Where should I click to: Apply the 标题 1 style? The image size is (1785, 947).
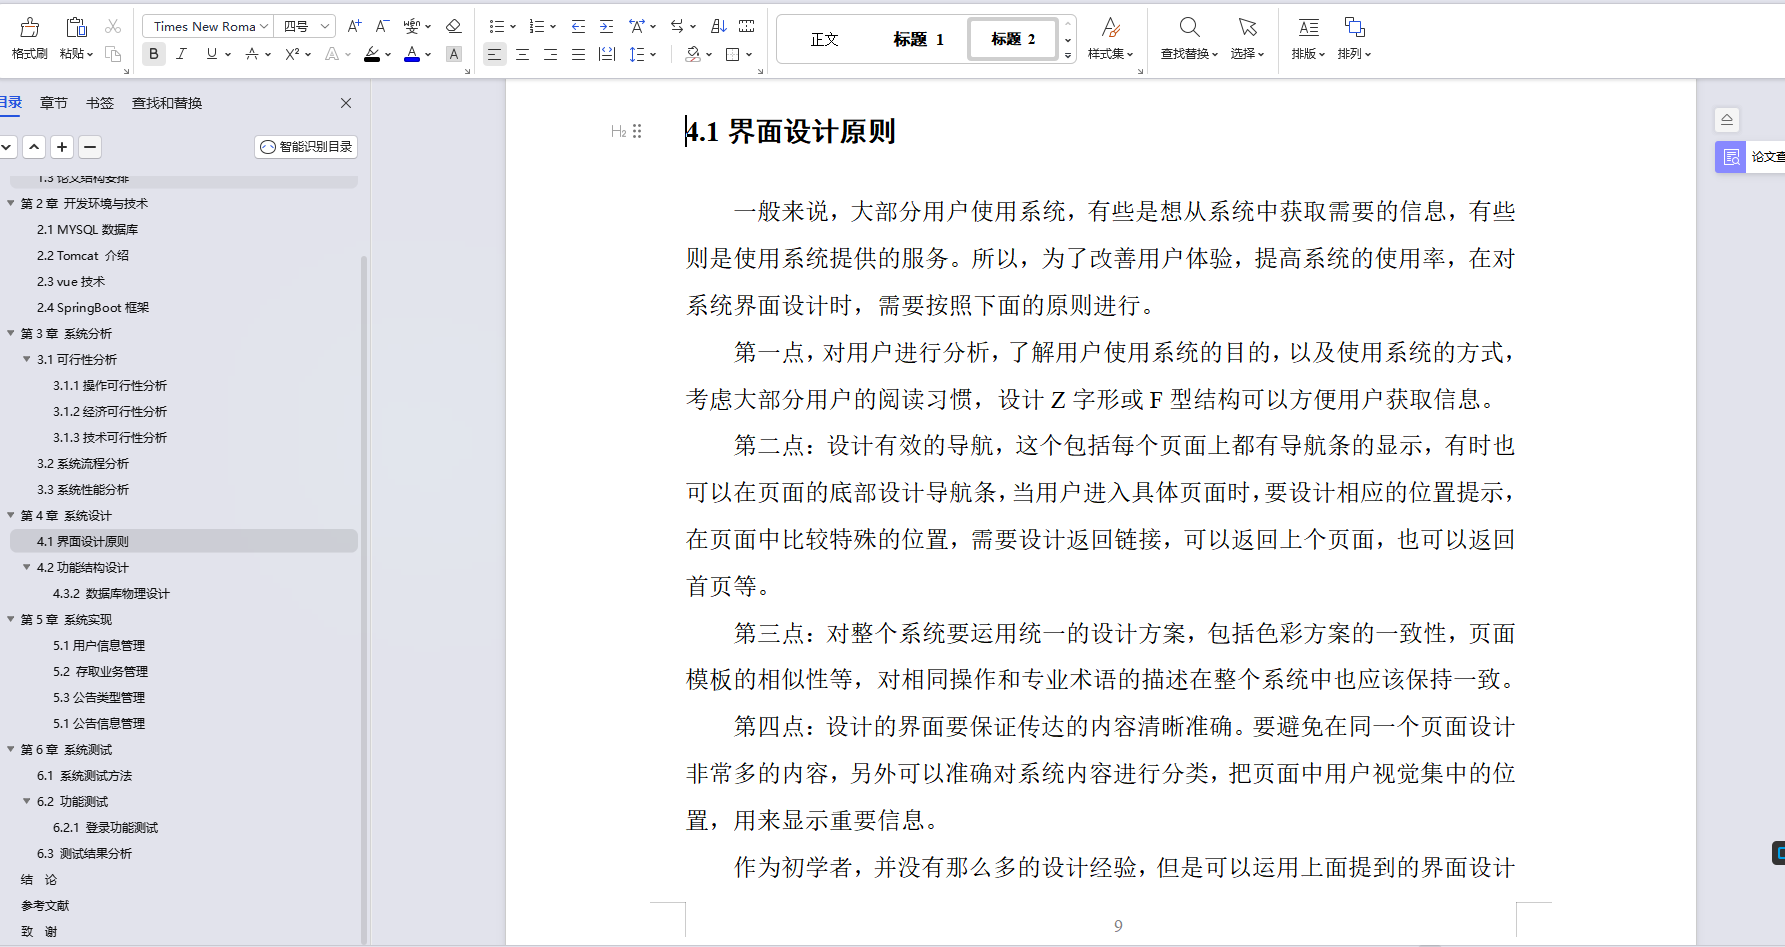click(918, 38)
